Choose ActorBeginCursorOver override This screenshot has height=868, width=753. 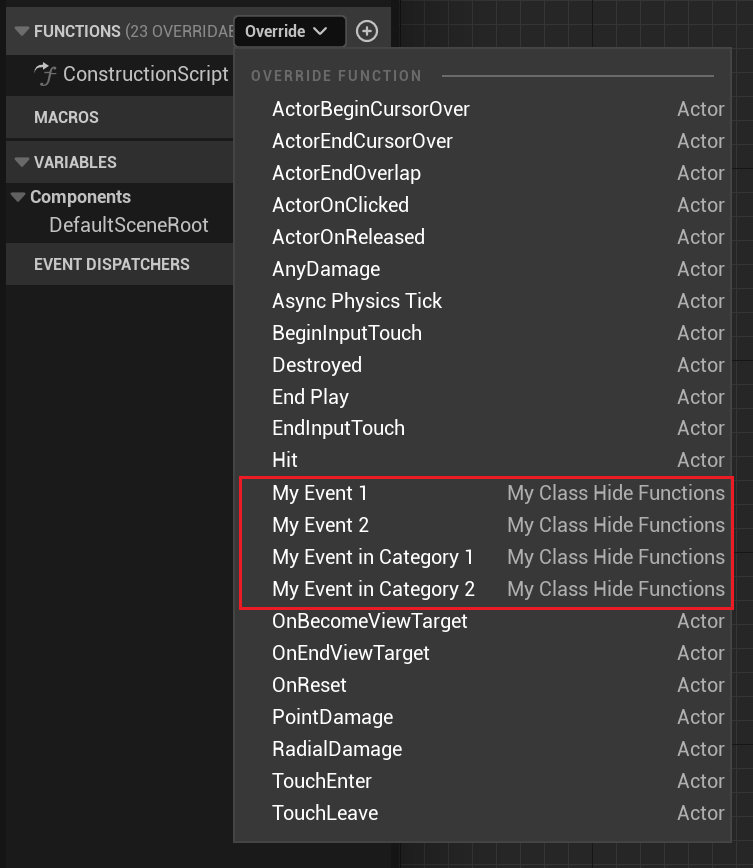pos(370,109)
